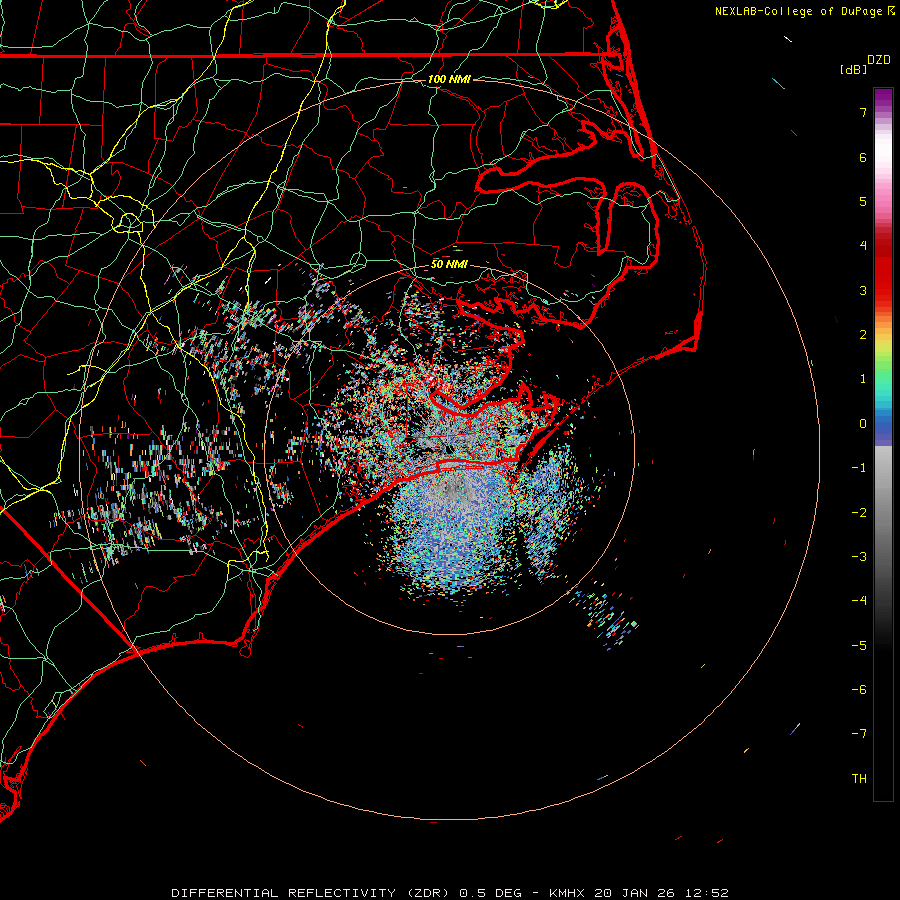Click the -5 value on the color scale

(859, 646)
